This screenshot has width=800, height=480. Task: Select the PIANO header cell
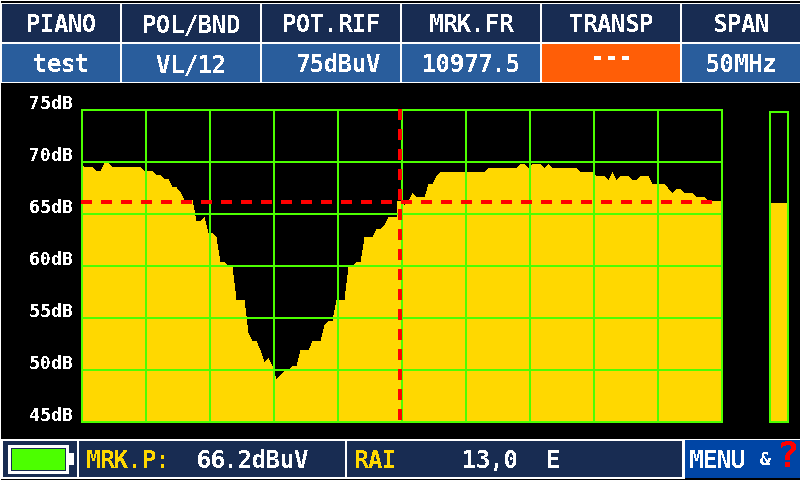61,23
